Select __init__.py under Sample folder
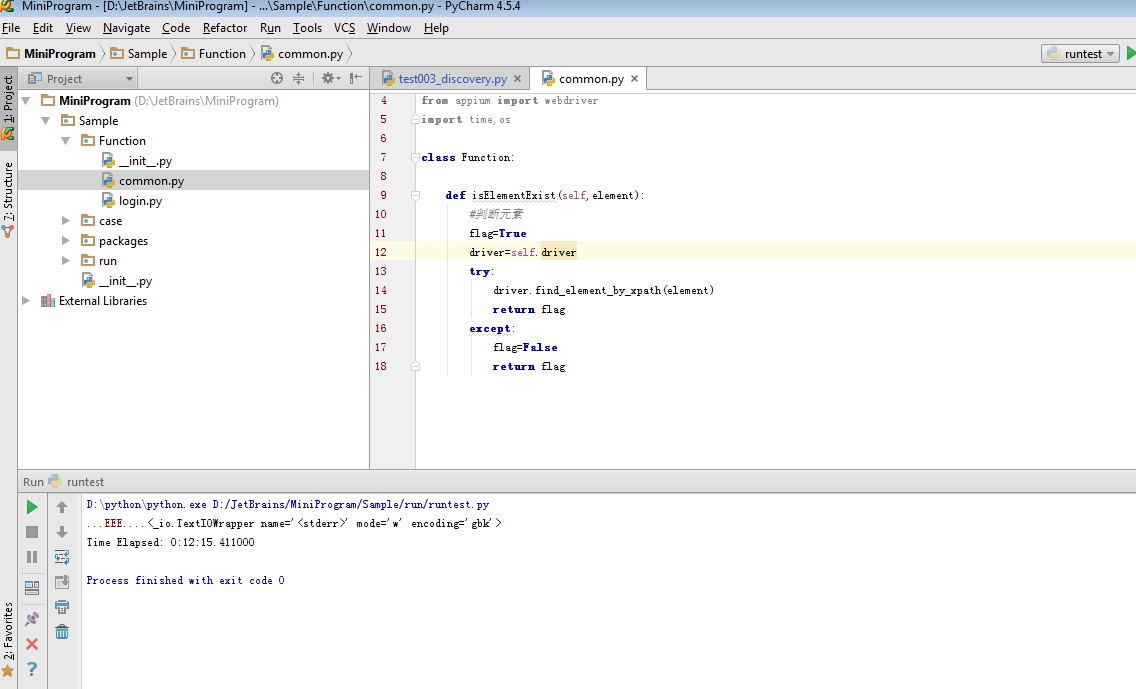 pos(125,280)
